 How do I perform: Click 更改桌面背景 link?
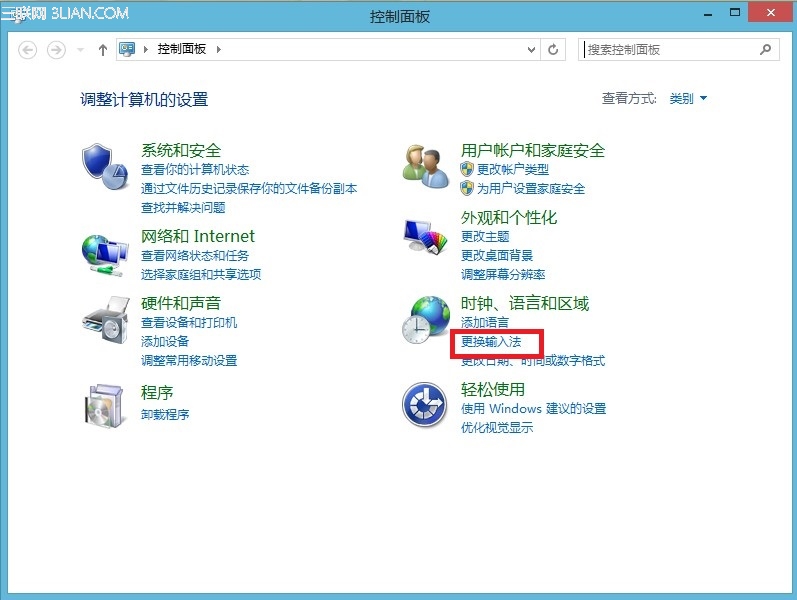tap(497, 255)
